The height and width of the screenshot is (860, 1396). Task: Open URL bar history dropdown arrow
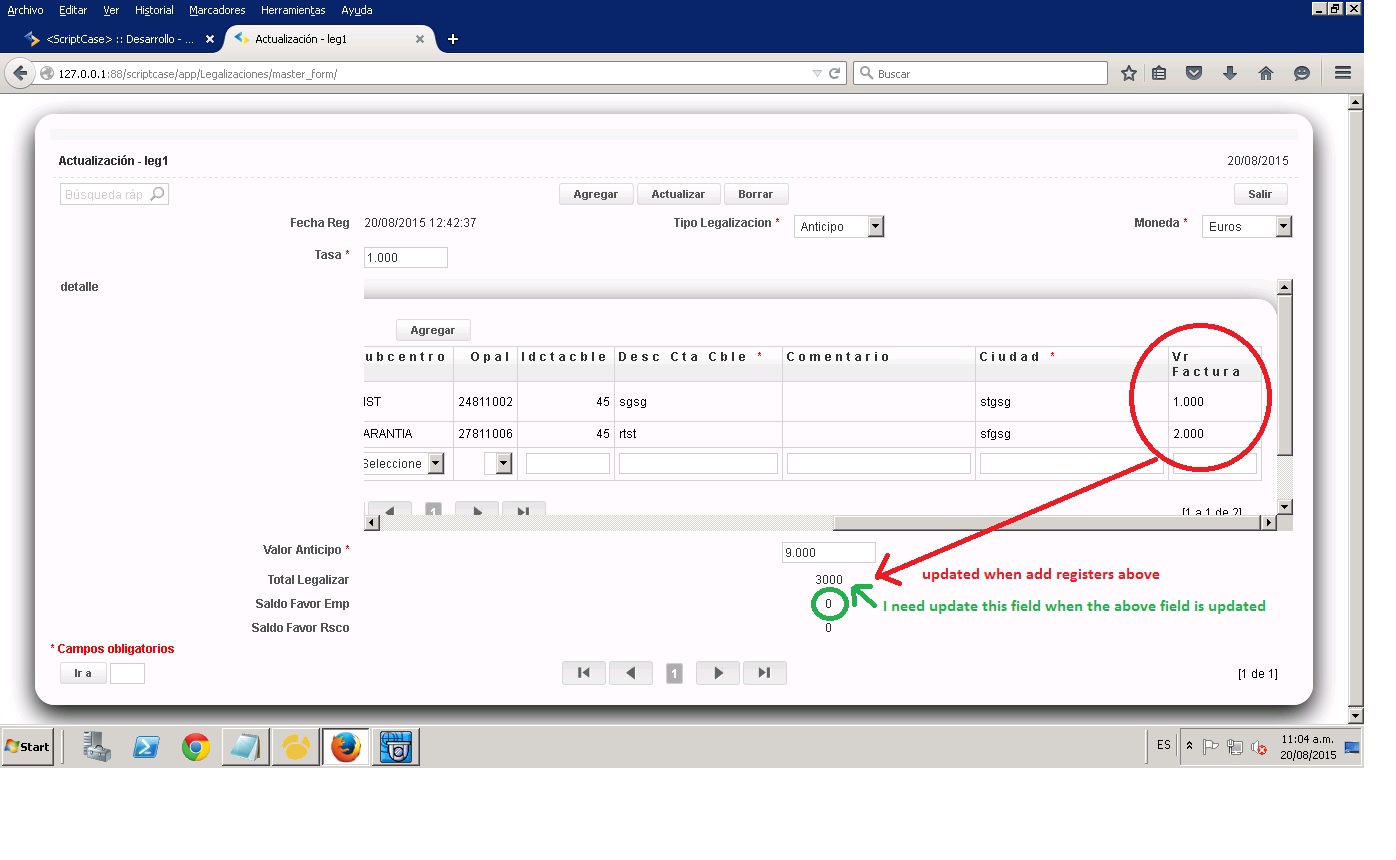pos(817,73)
